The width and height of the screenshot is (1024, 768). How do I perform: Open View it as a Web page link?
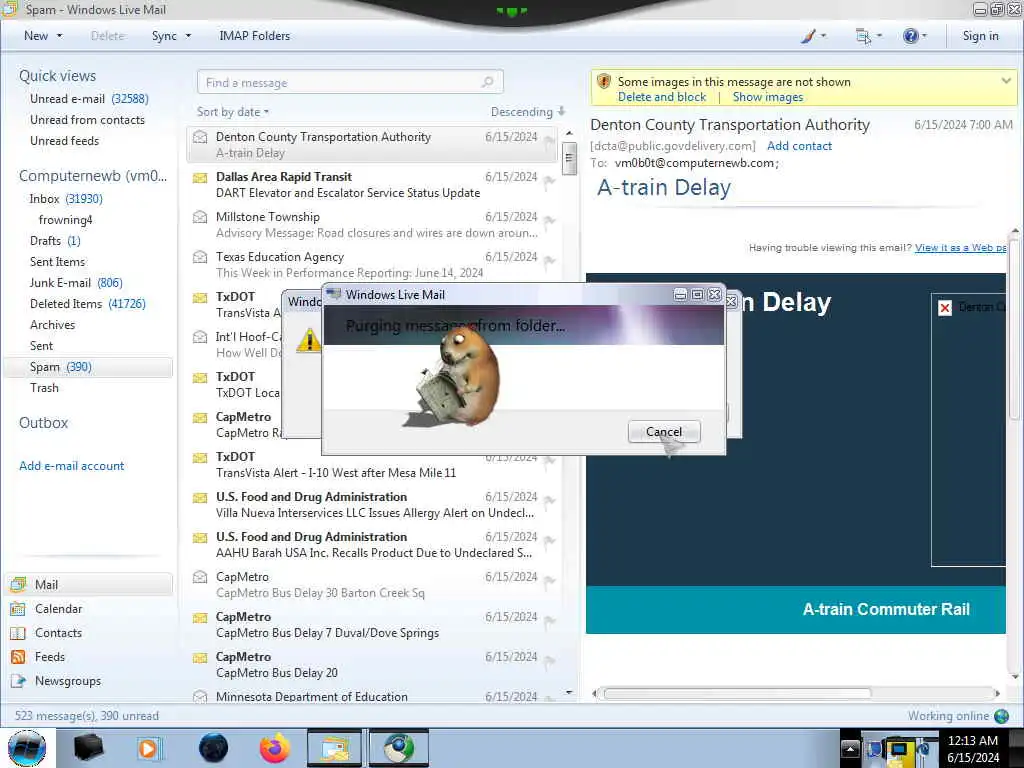960,248
